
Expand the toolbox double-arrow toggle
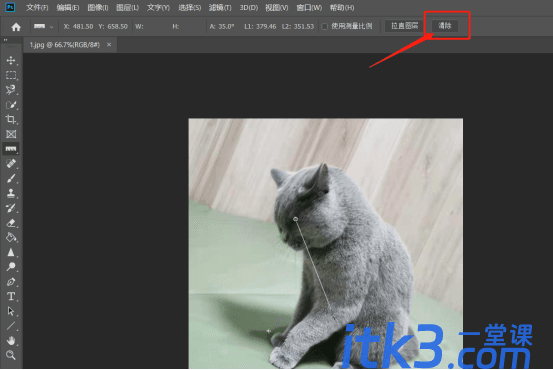tap(6, 40)
